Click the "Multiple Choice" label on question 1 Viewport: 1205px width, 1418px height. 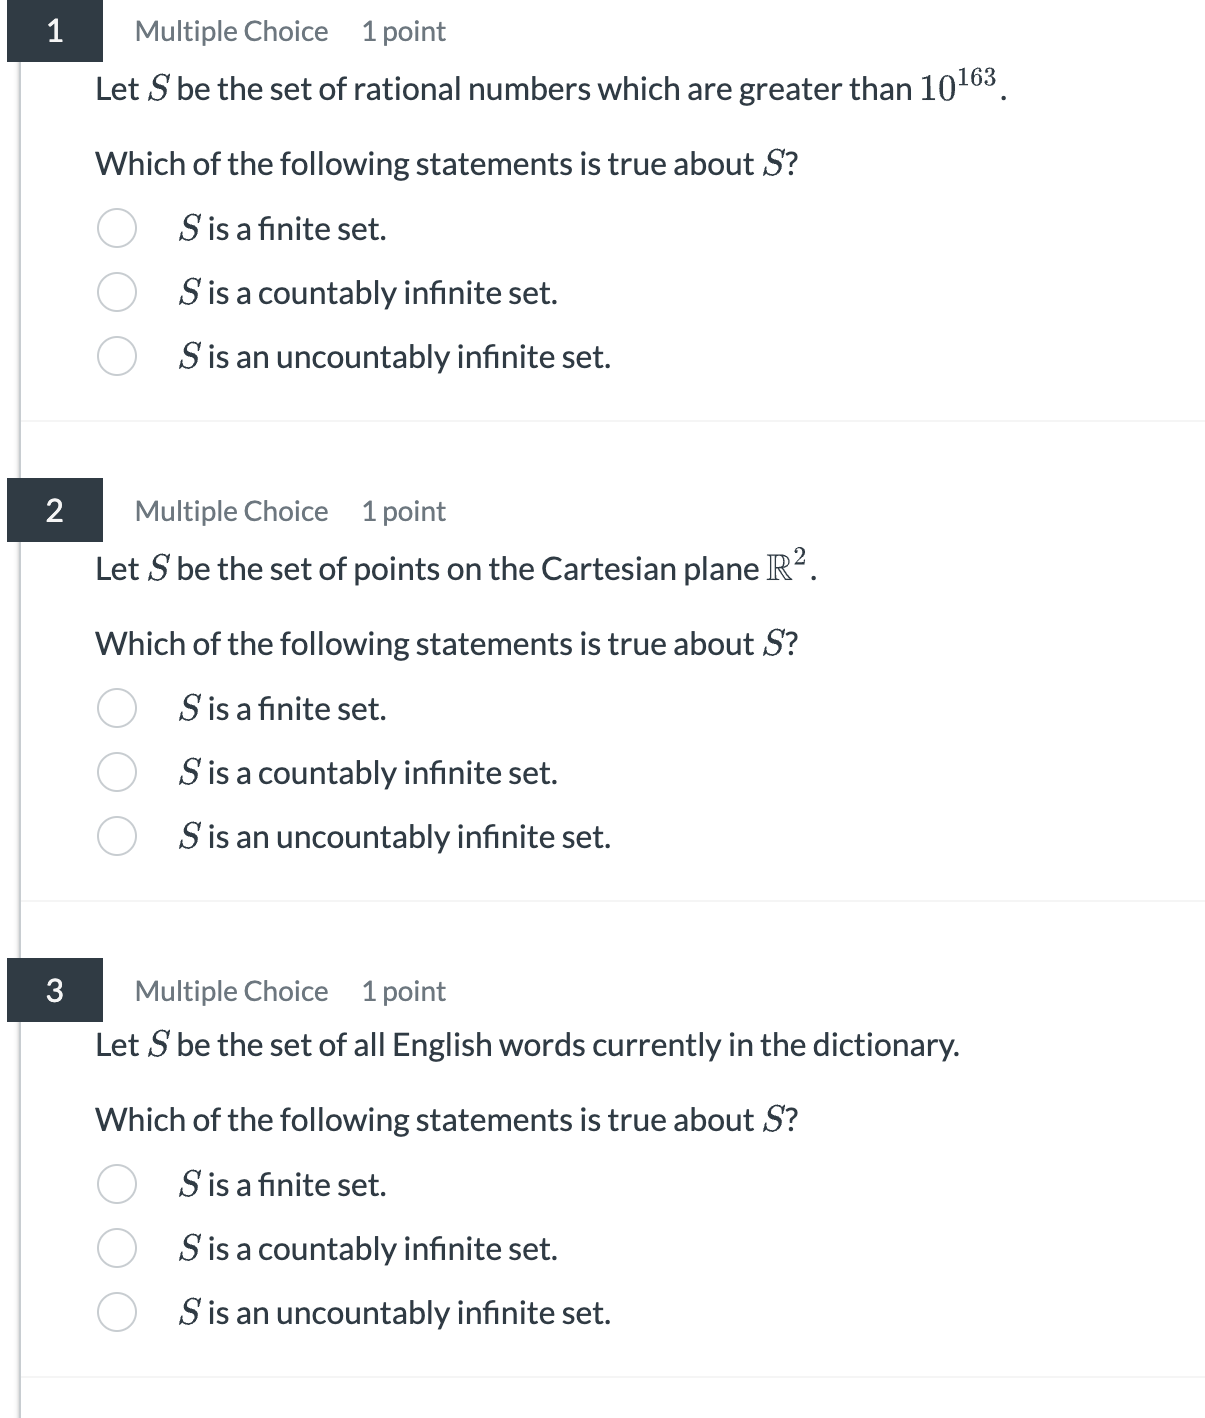pyautogui.click(x=231, y=31)
